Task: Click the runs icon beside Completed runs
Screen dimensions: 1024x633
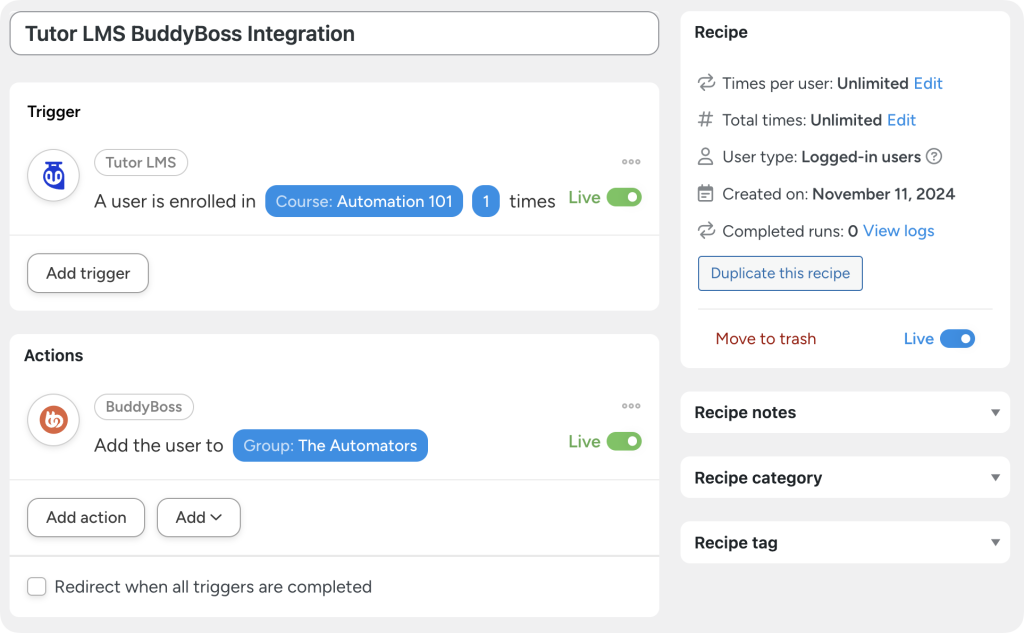Action: pos(707,230)
